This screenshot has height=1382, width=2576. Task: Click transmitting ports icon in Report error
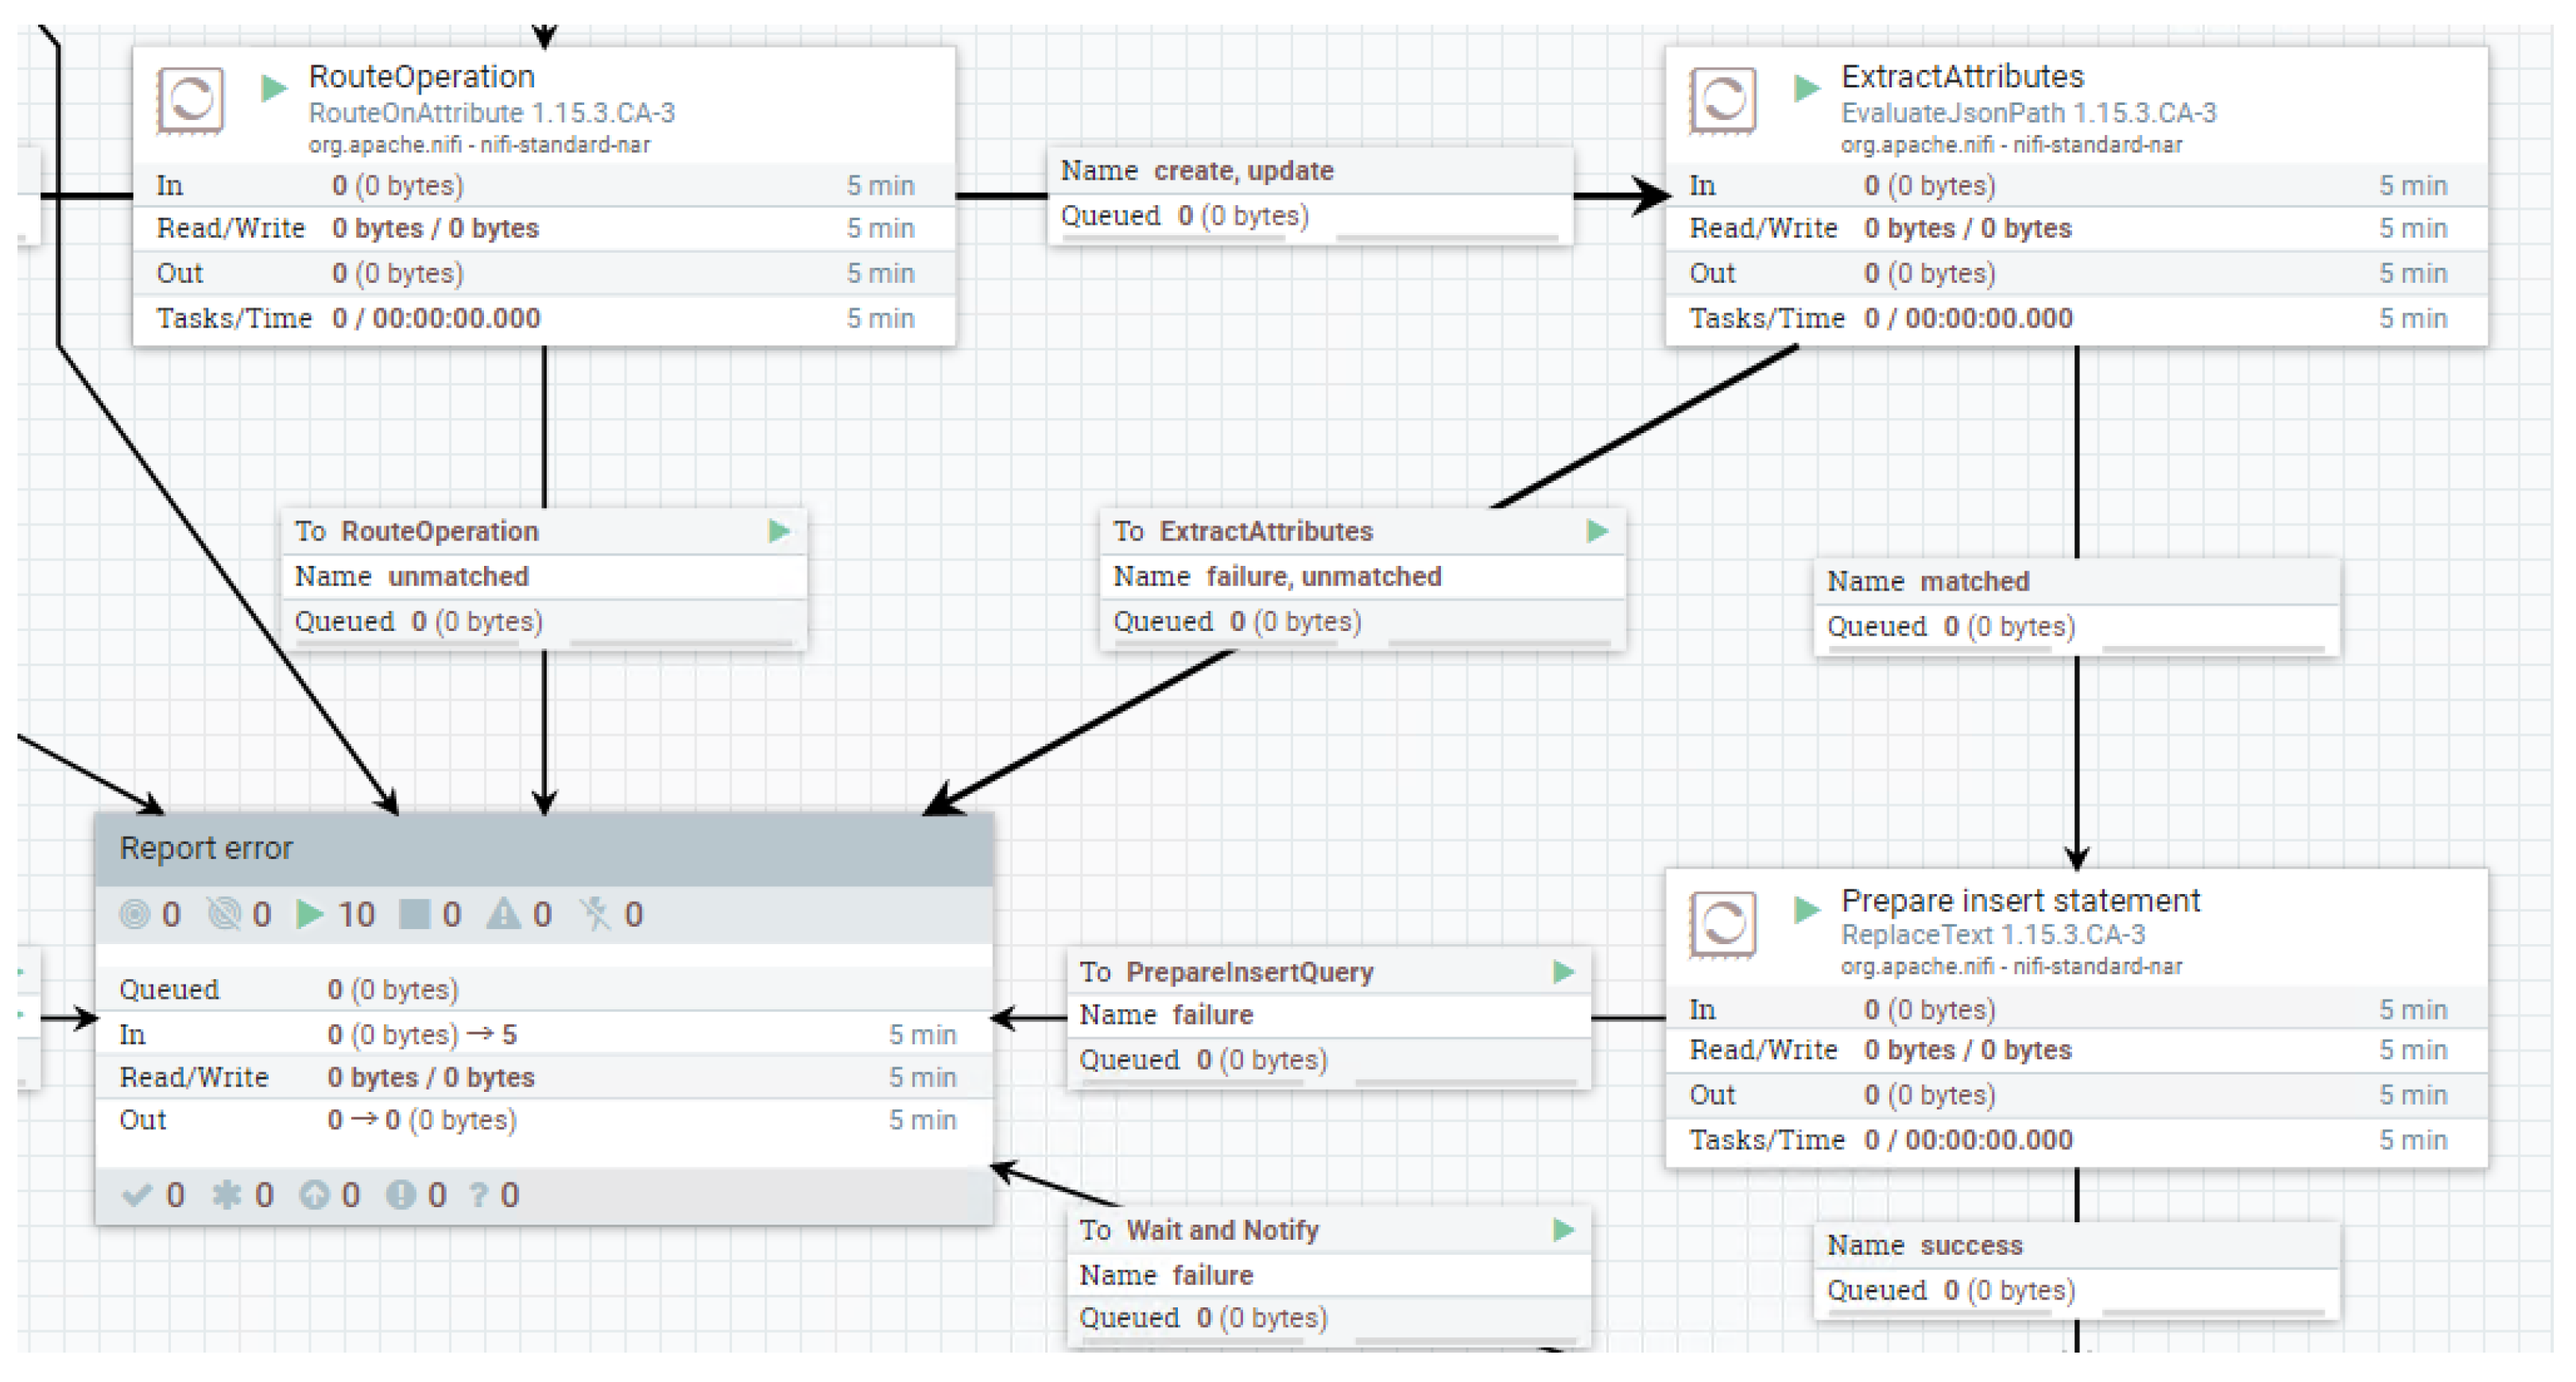coord(134,914)
